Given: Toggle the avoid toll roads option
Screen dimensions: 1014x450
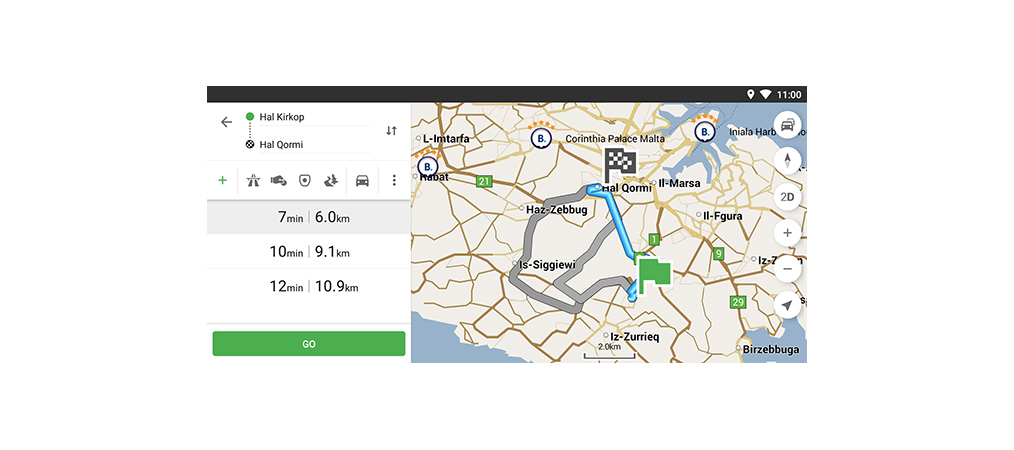Looking at the screenshot, I should tap(278, 180).
